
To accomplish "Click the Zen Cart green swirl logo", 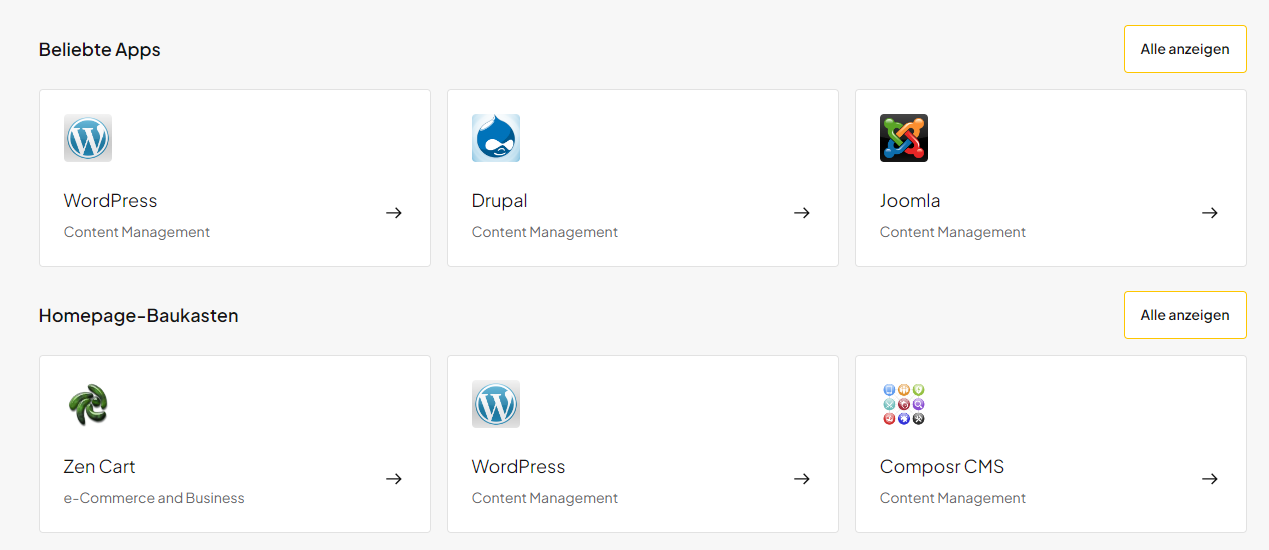I will [x=88, y=404].
